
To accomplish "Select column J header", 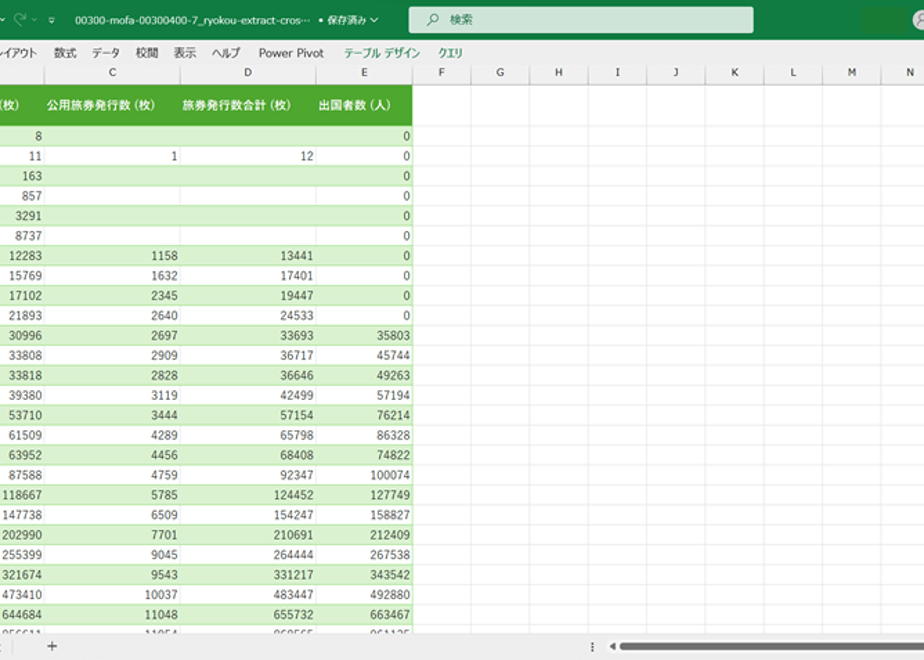I will point(675,72).
